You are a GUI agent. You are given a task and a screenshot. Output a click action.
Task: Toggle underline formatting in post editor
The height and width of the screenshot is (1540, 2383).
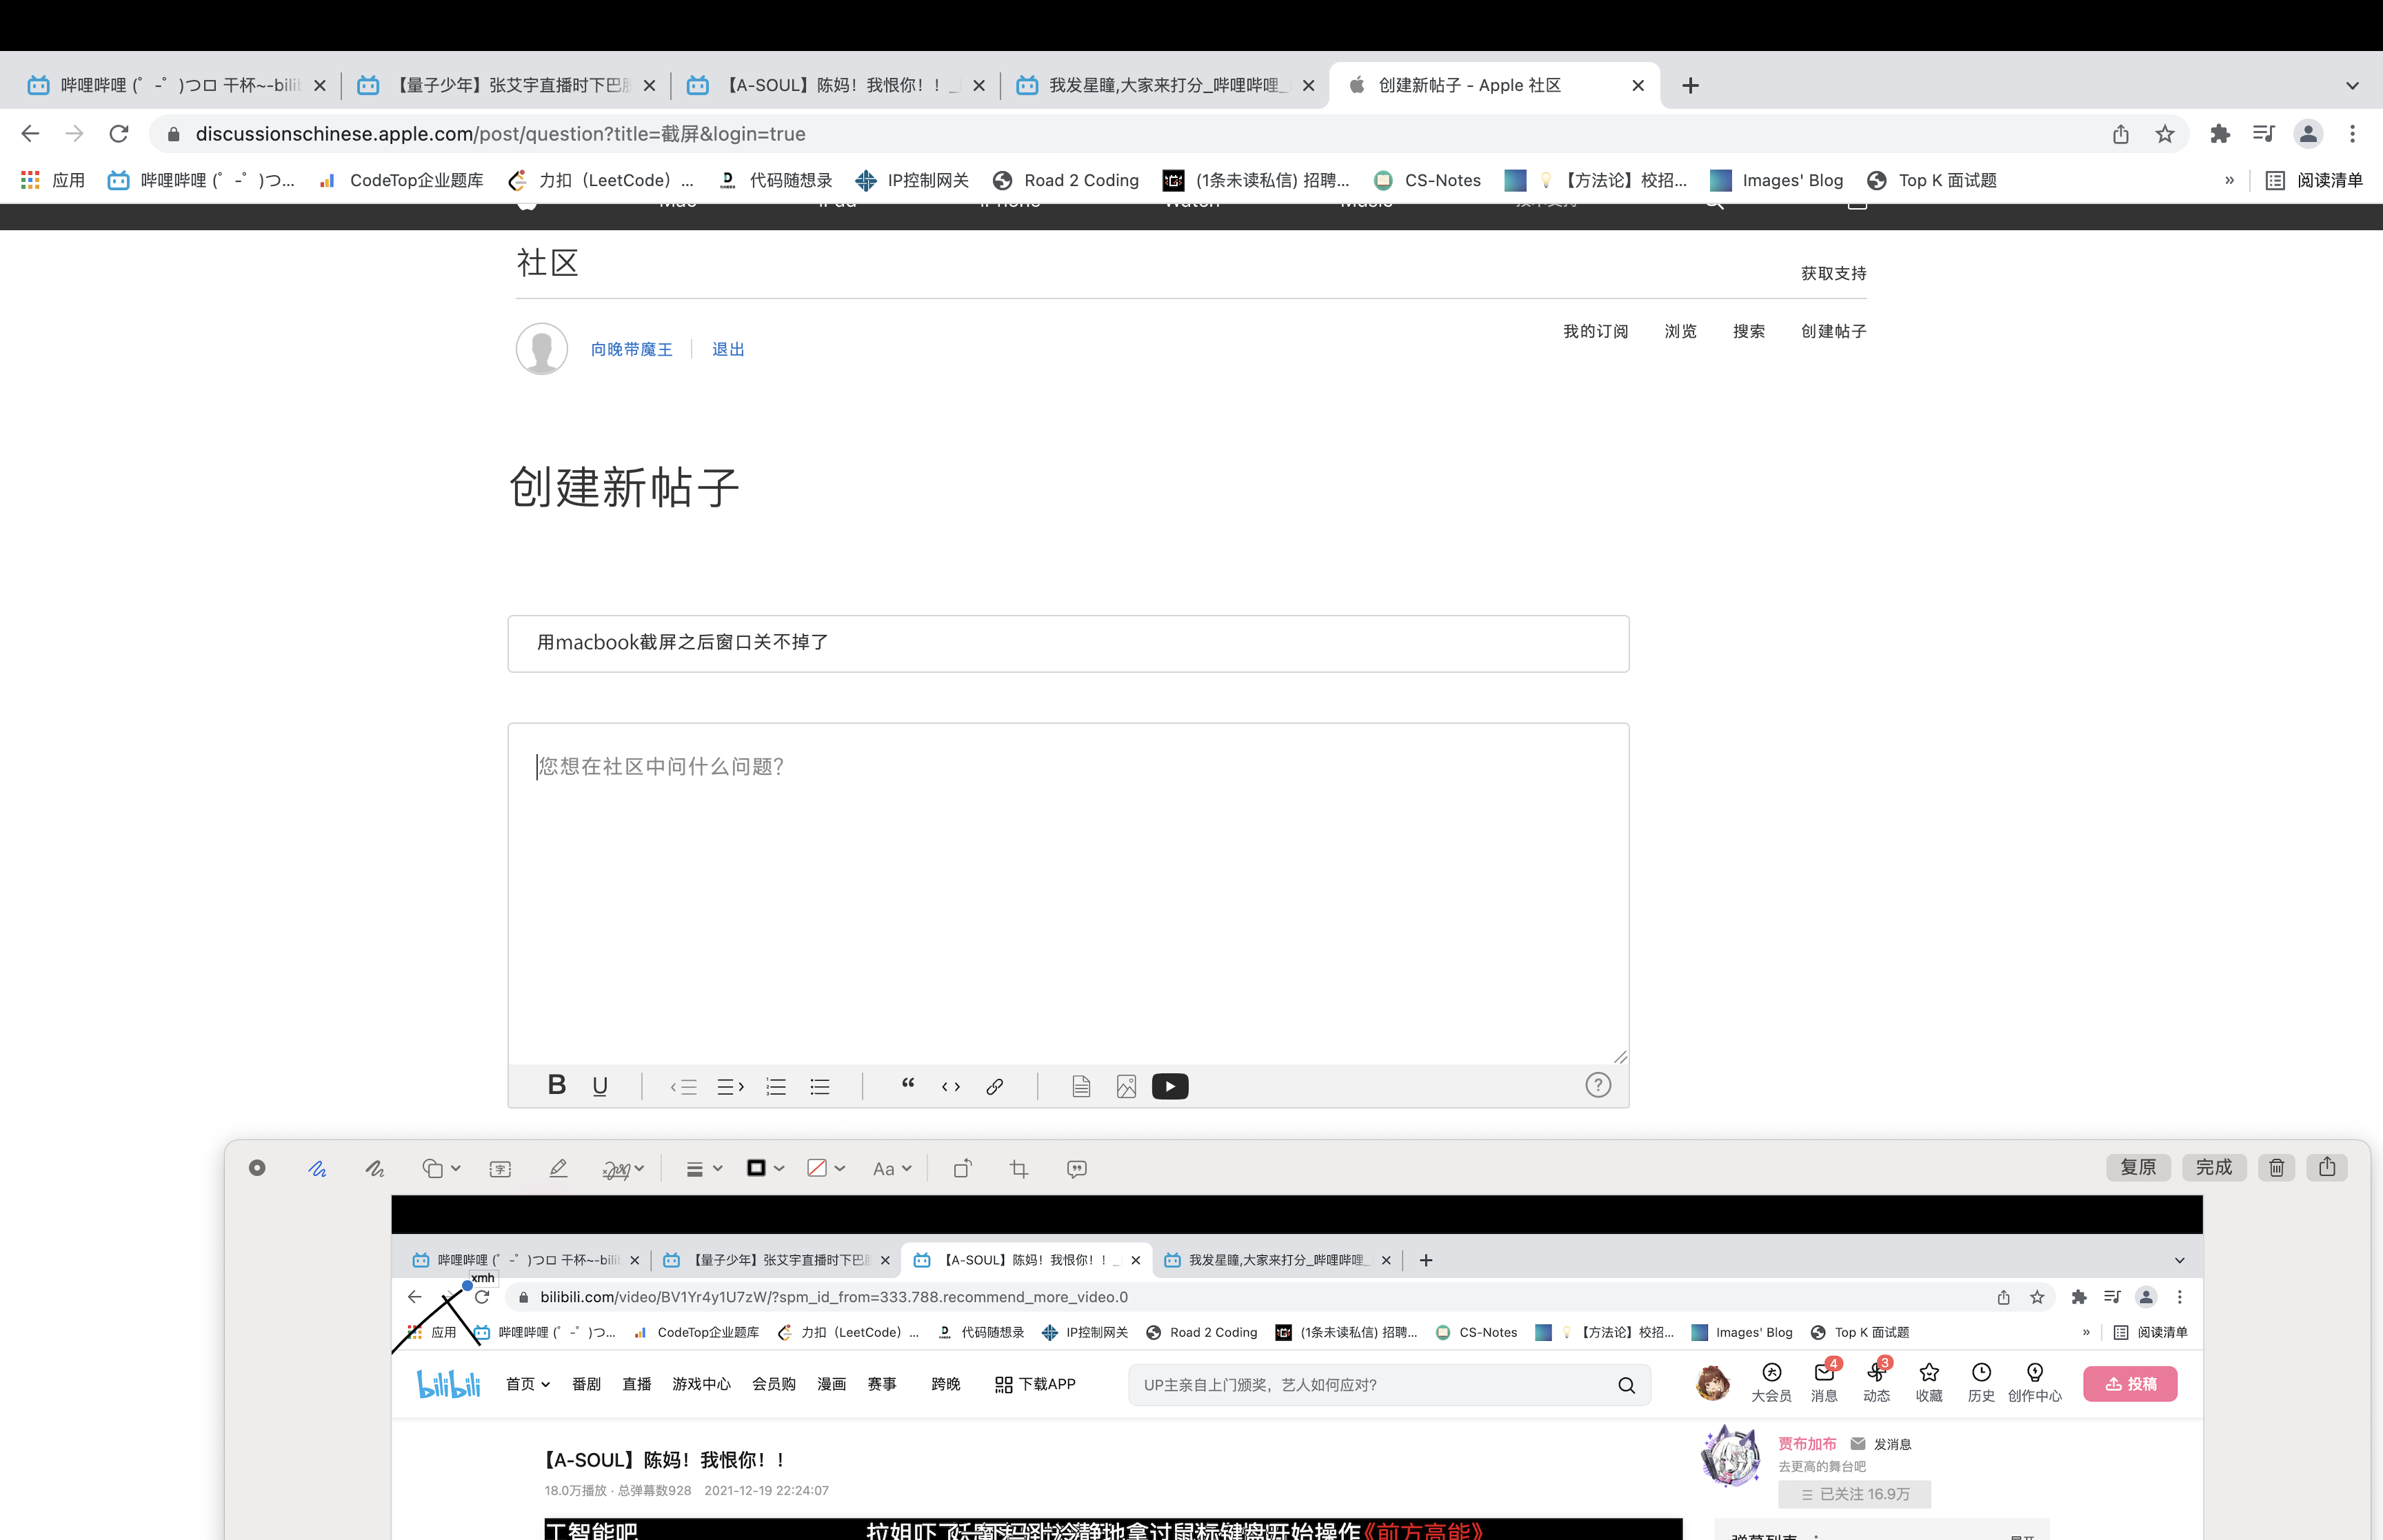[x=600, y=1086]
